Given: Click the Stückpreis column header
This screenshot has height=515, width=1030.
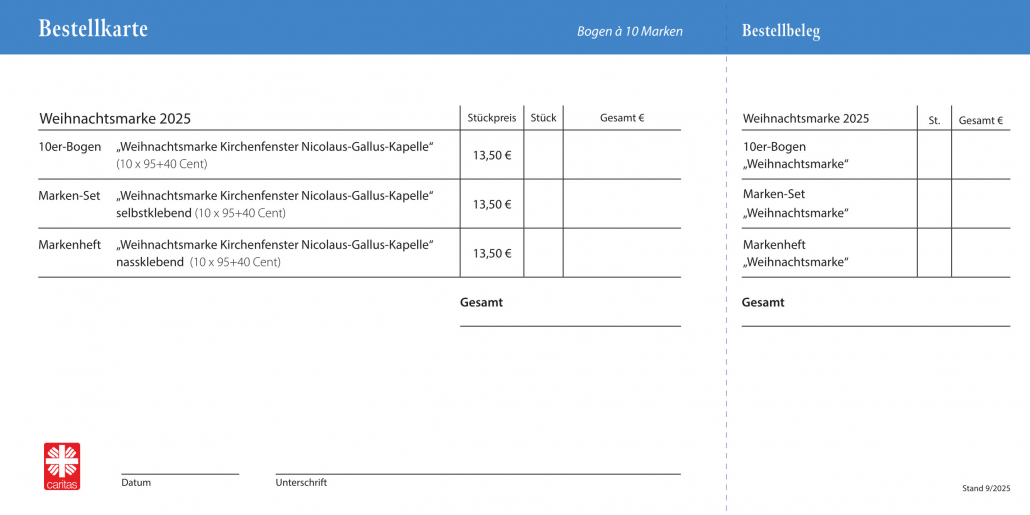Looking at the screenshot, I should (491, 118).
